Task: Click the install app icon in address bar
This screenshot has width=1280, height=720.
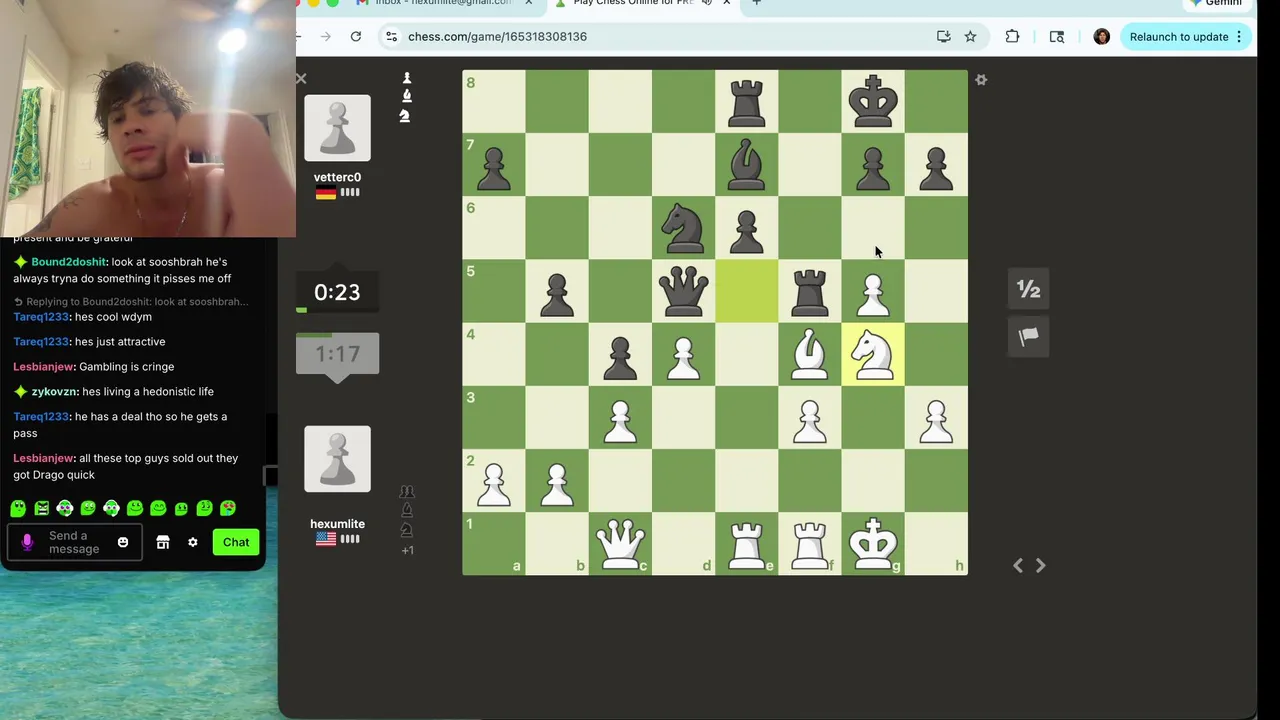Action: pos(943,36)
